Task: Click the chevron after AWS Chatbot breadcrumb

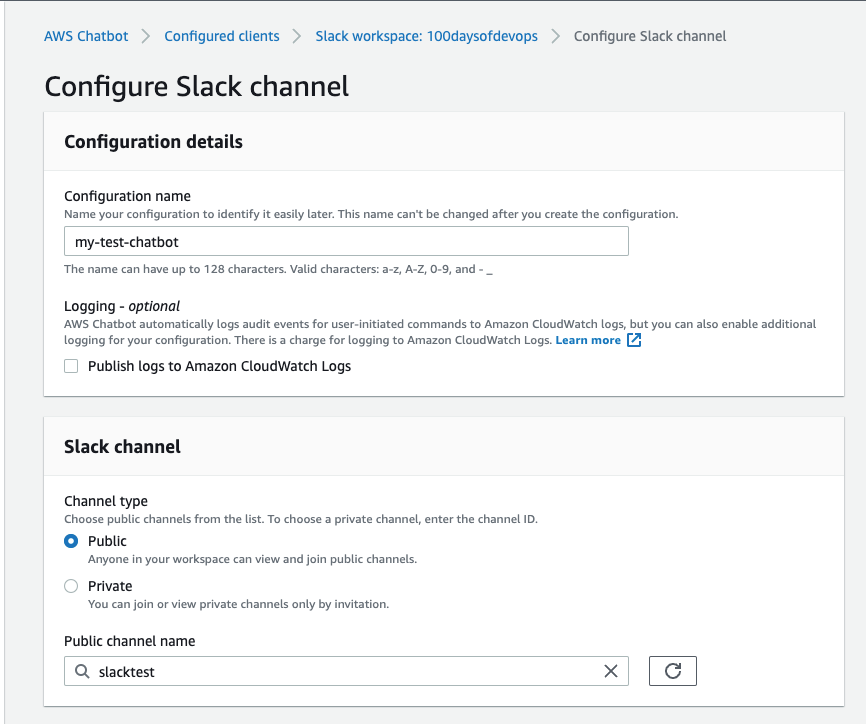Action: [x=146, y=36]
